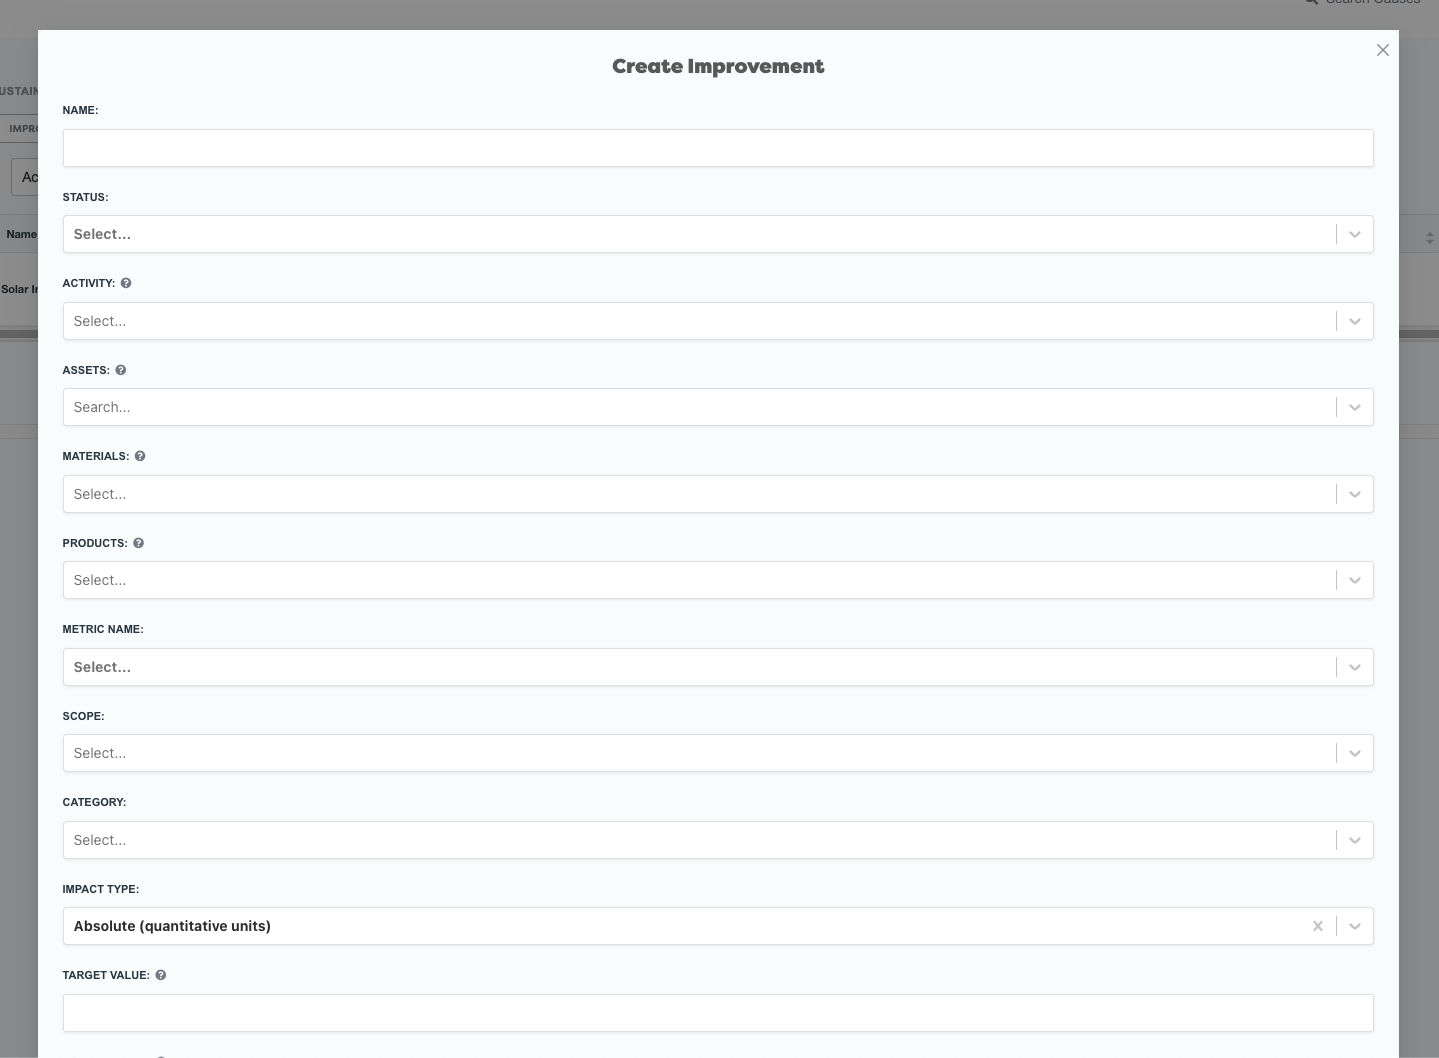Expand the Materials dropdown

pos(698,494)
